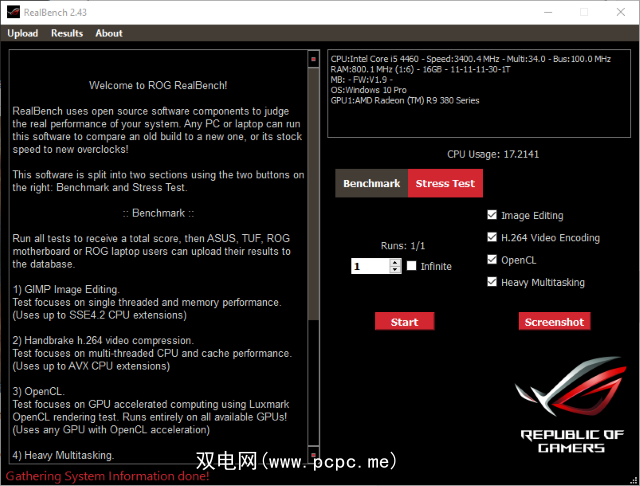Open the Results menu

tap(67, 33)
